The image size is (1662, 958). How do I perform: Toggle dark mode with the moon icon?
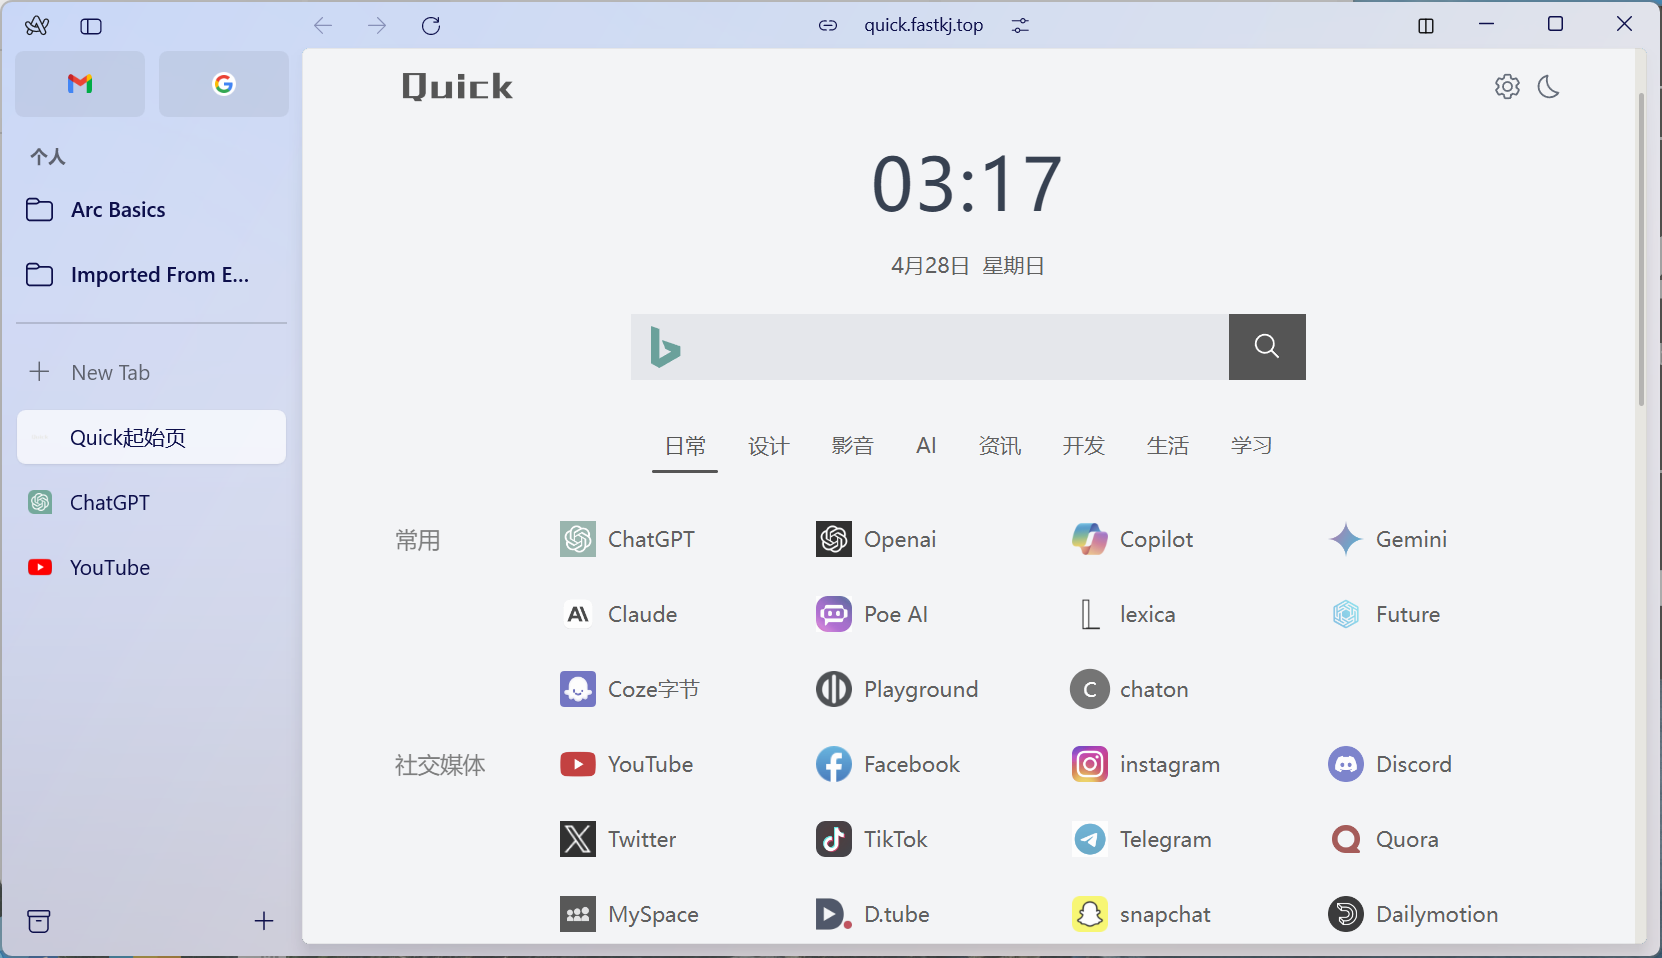[1548, 87]
